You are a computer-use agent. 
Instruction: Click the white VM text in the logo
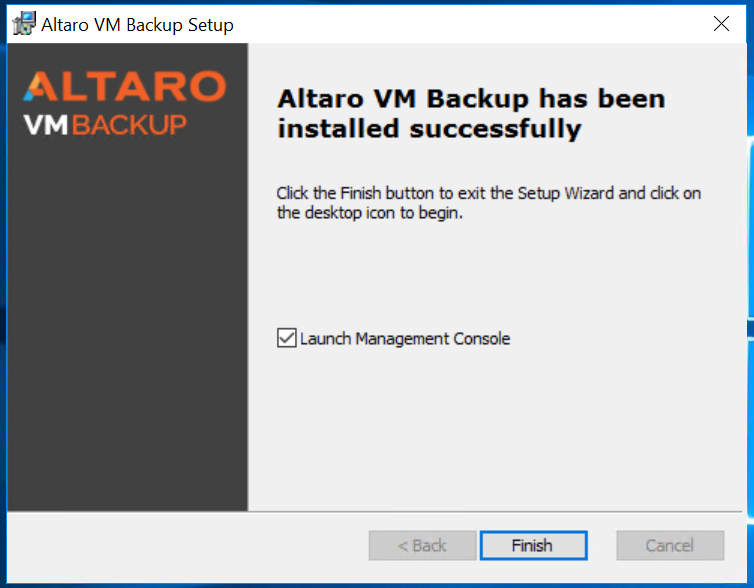click(x=46, y=125)
